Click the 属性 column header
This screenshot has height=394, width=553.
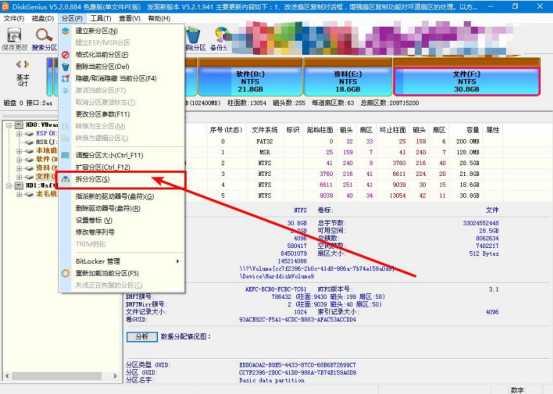point(493,130)
